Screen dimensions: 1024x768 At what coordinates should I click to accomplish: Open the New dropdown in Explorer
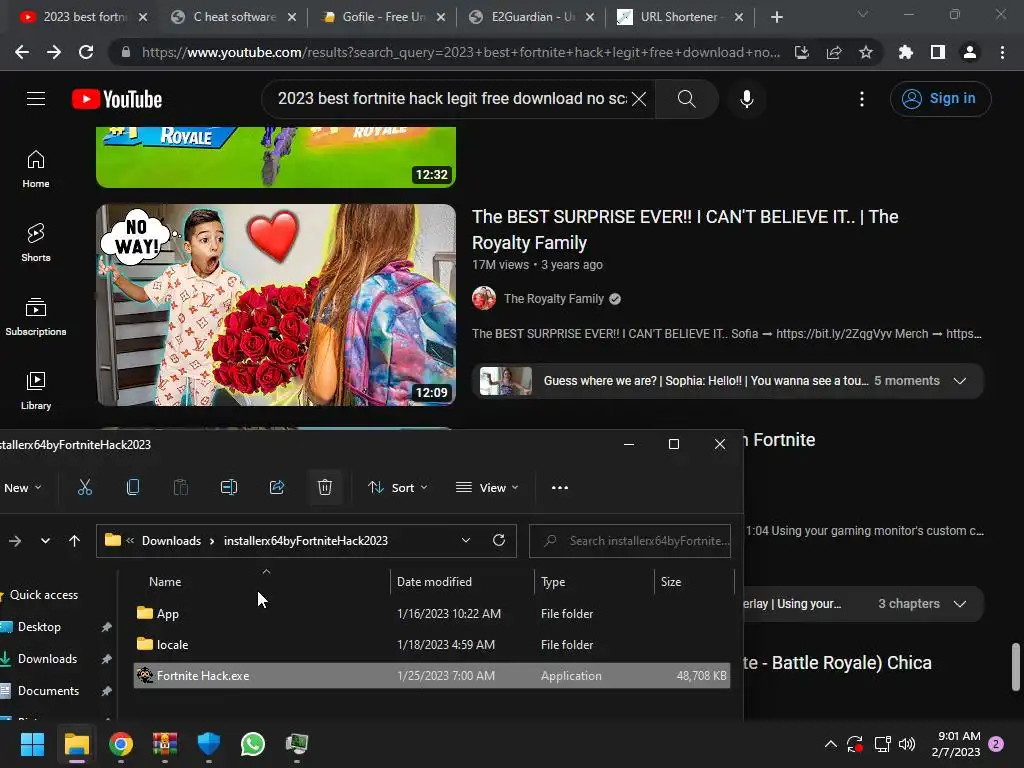[x=22, y=488]
